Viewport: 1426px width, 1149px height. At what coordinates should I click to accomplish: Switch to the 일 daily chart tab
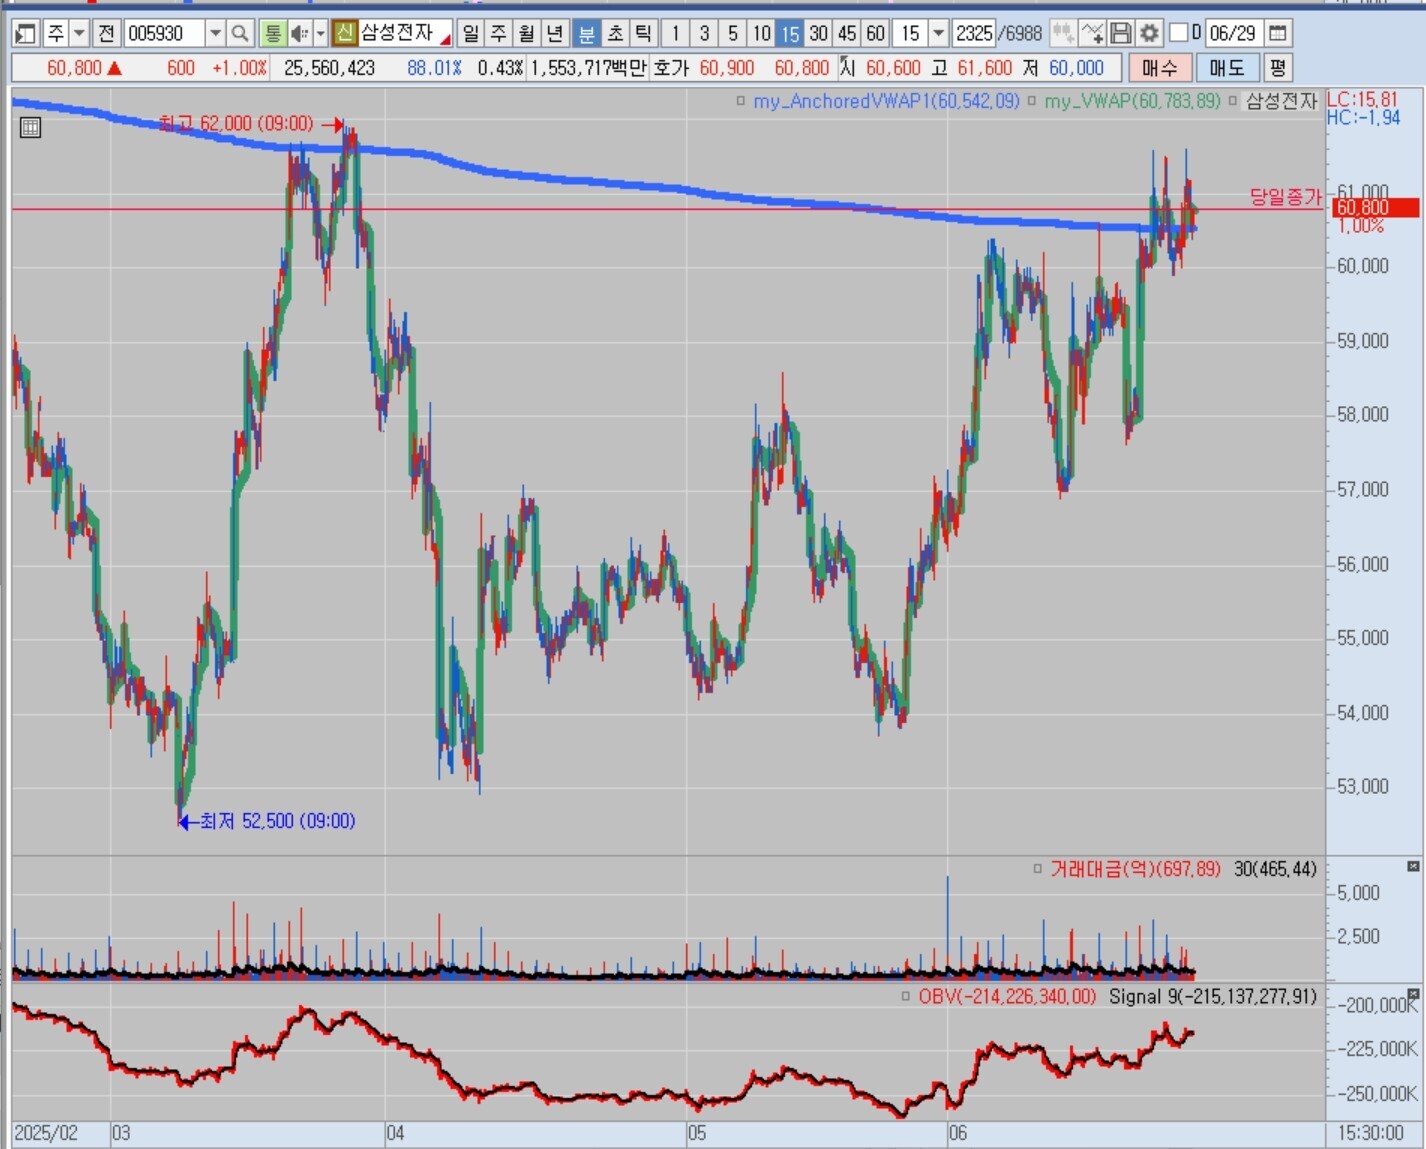click(470, 34)
